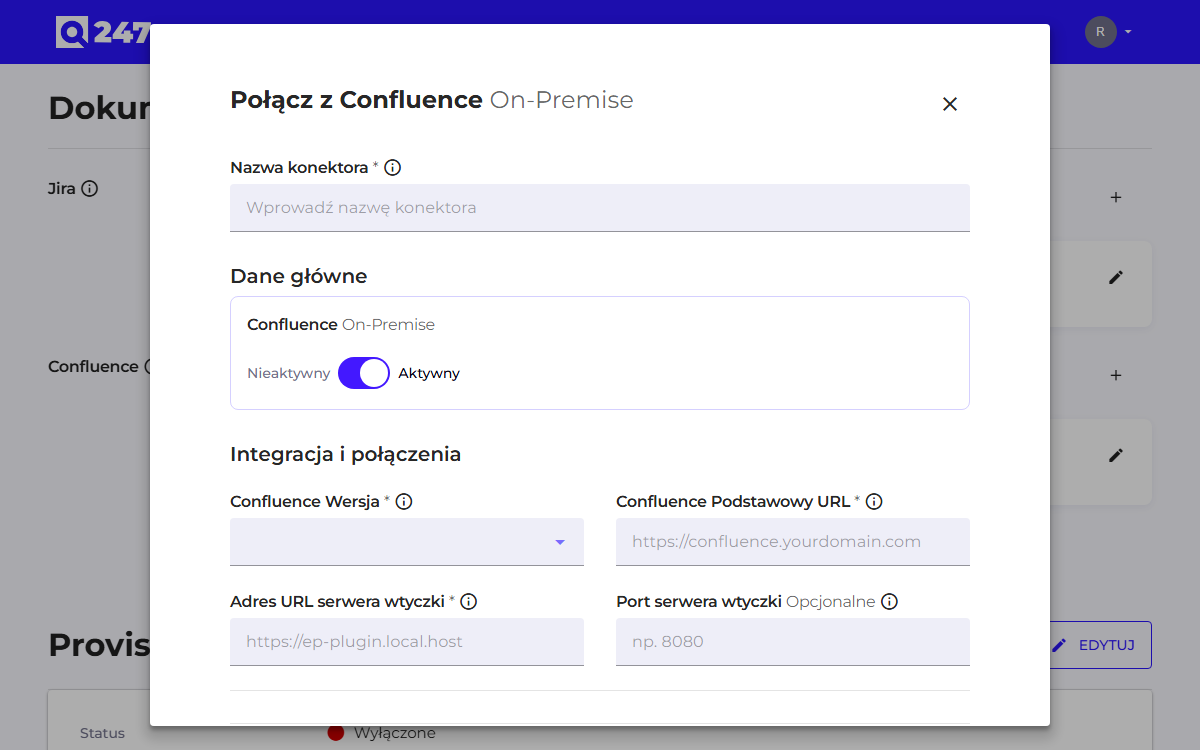1200x750 pixels.
Task: Add a new Jira connector
Action: click(x=1116, y=198)
